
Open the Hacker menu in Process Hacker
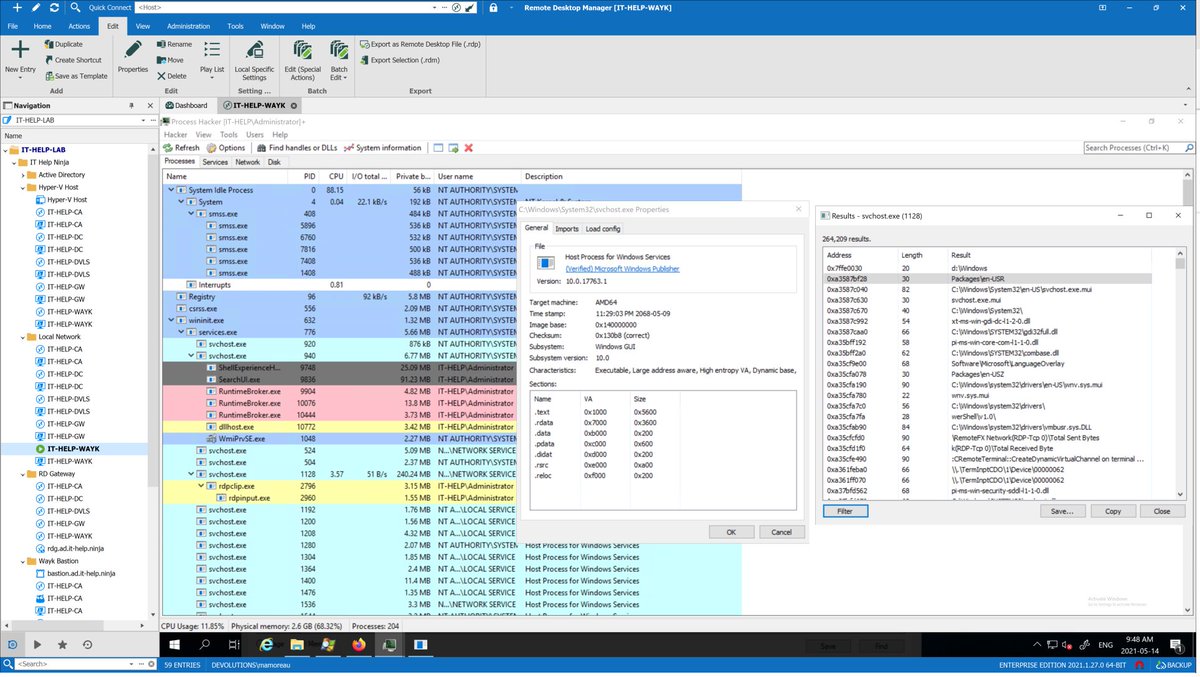point(175,134)
